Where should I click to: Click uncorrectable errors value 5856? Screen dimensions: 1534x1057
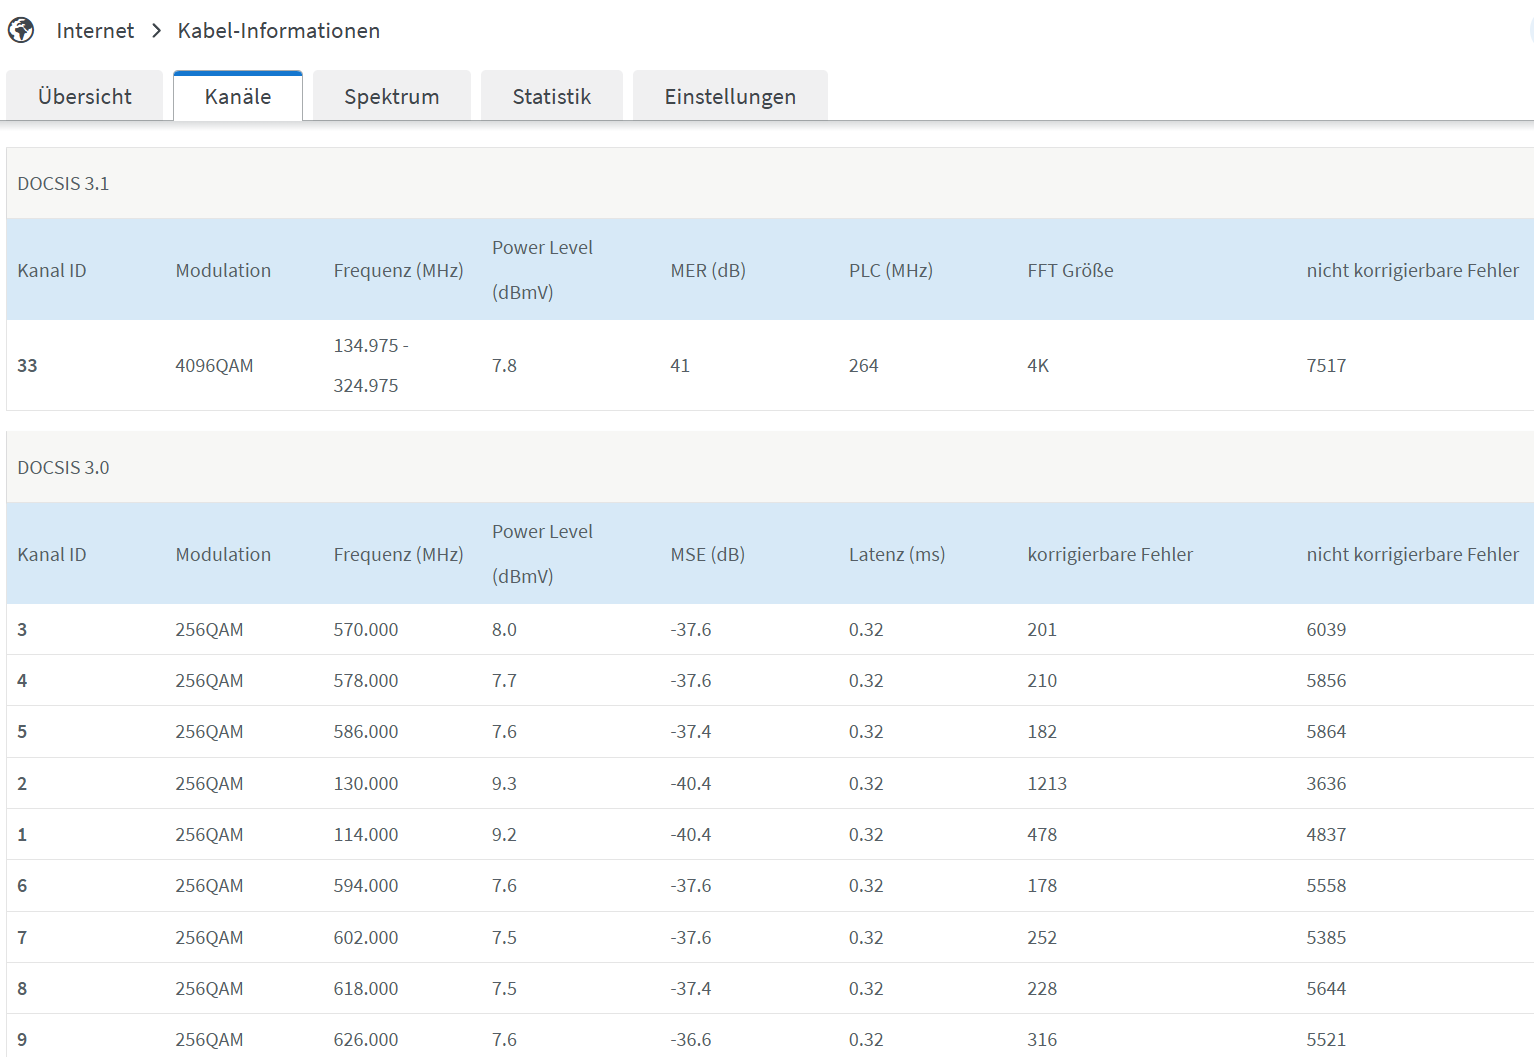coord(1326,681)
